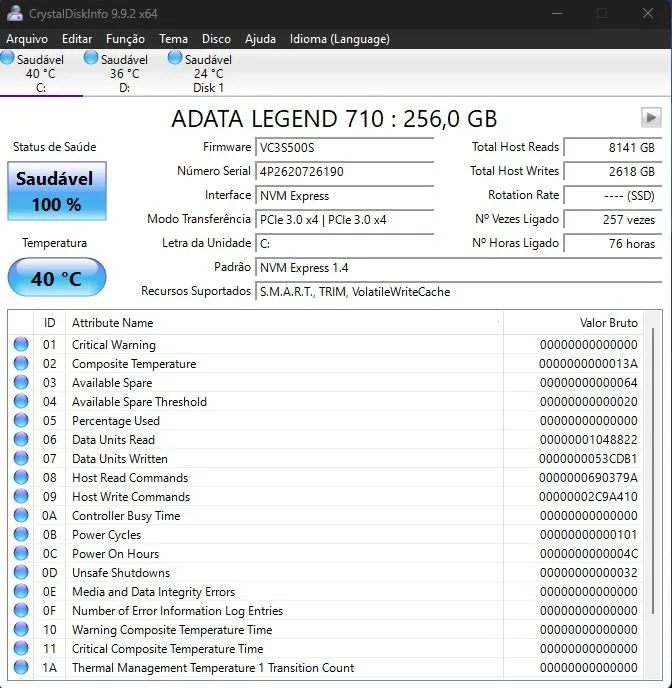Click the Padrão field NVM Express 1.4
The height and width of the screenshot is (688, 672).
(x=458, y=268)
